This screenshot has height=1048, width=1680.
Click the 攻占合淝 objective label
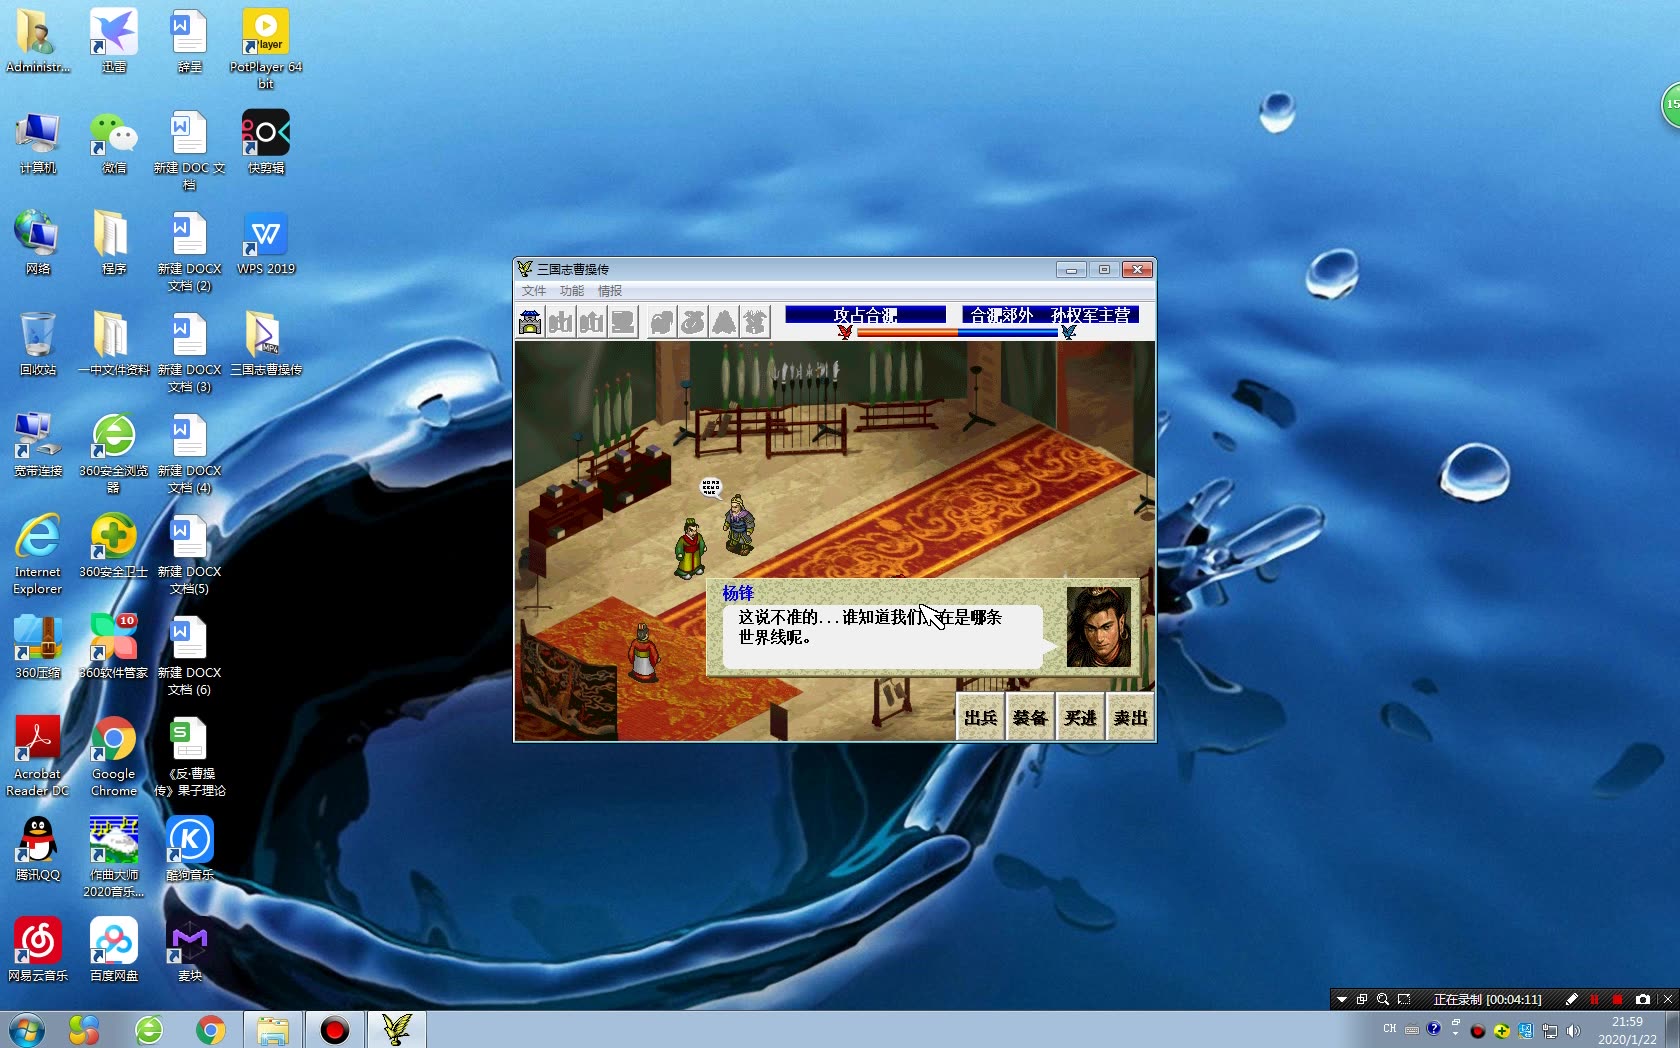(865, 315)
